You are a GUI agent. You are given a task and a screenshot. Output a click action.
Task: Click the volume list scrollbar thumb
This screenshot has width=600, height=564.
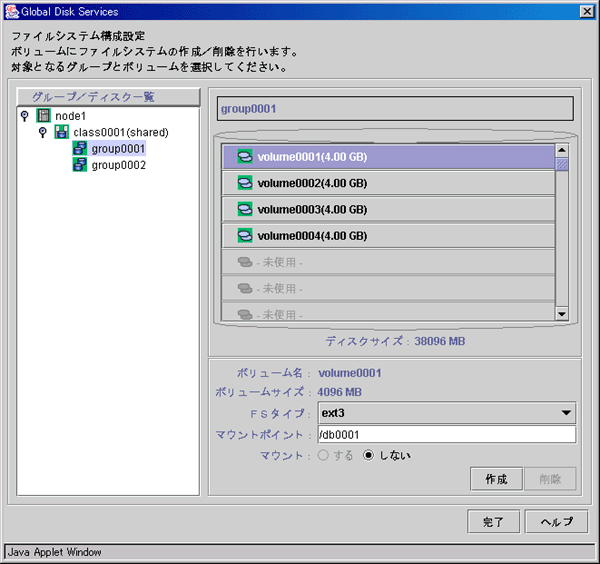[561, 164]
